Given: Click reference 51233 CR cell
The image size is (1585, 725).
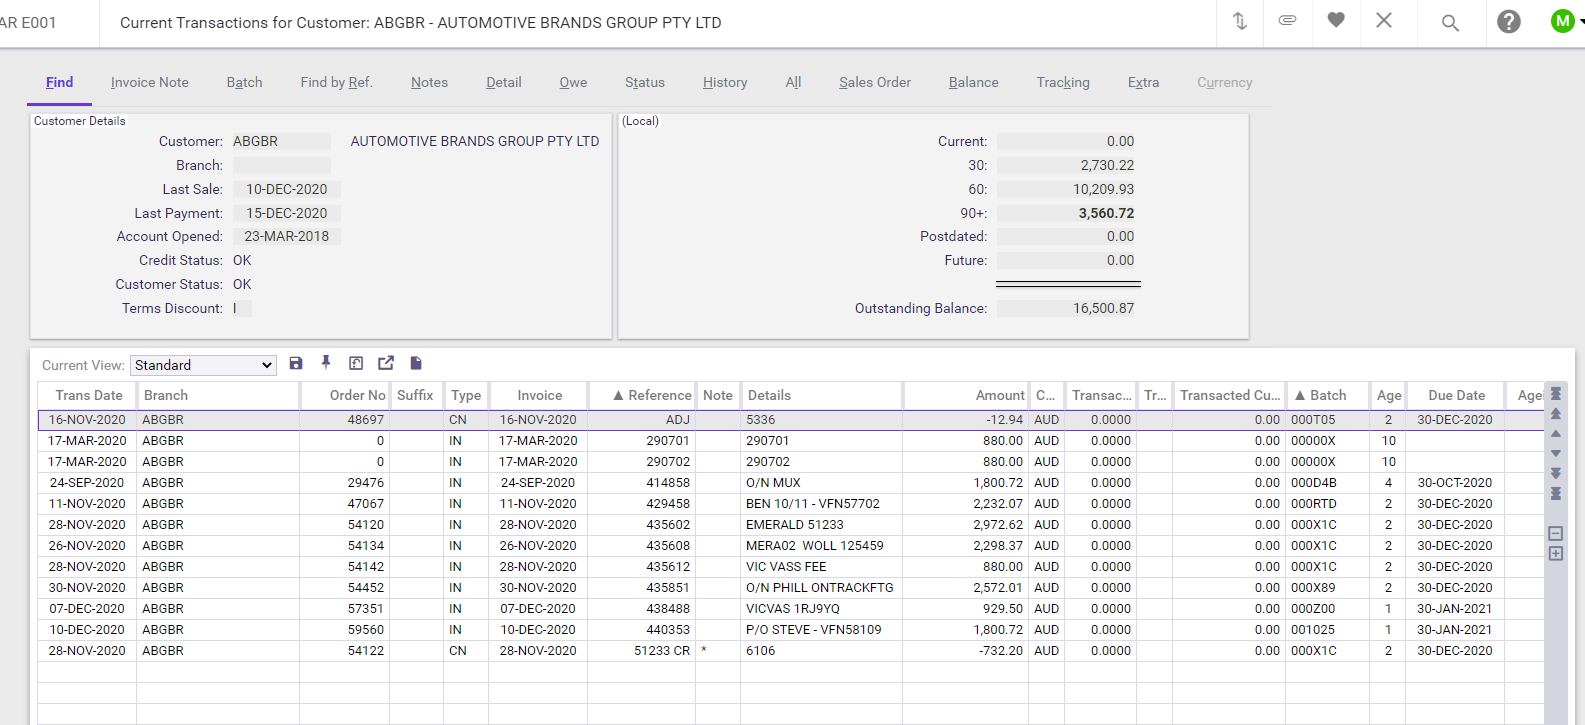Looking at the screenshot, I should 641,650.
